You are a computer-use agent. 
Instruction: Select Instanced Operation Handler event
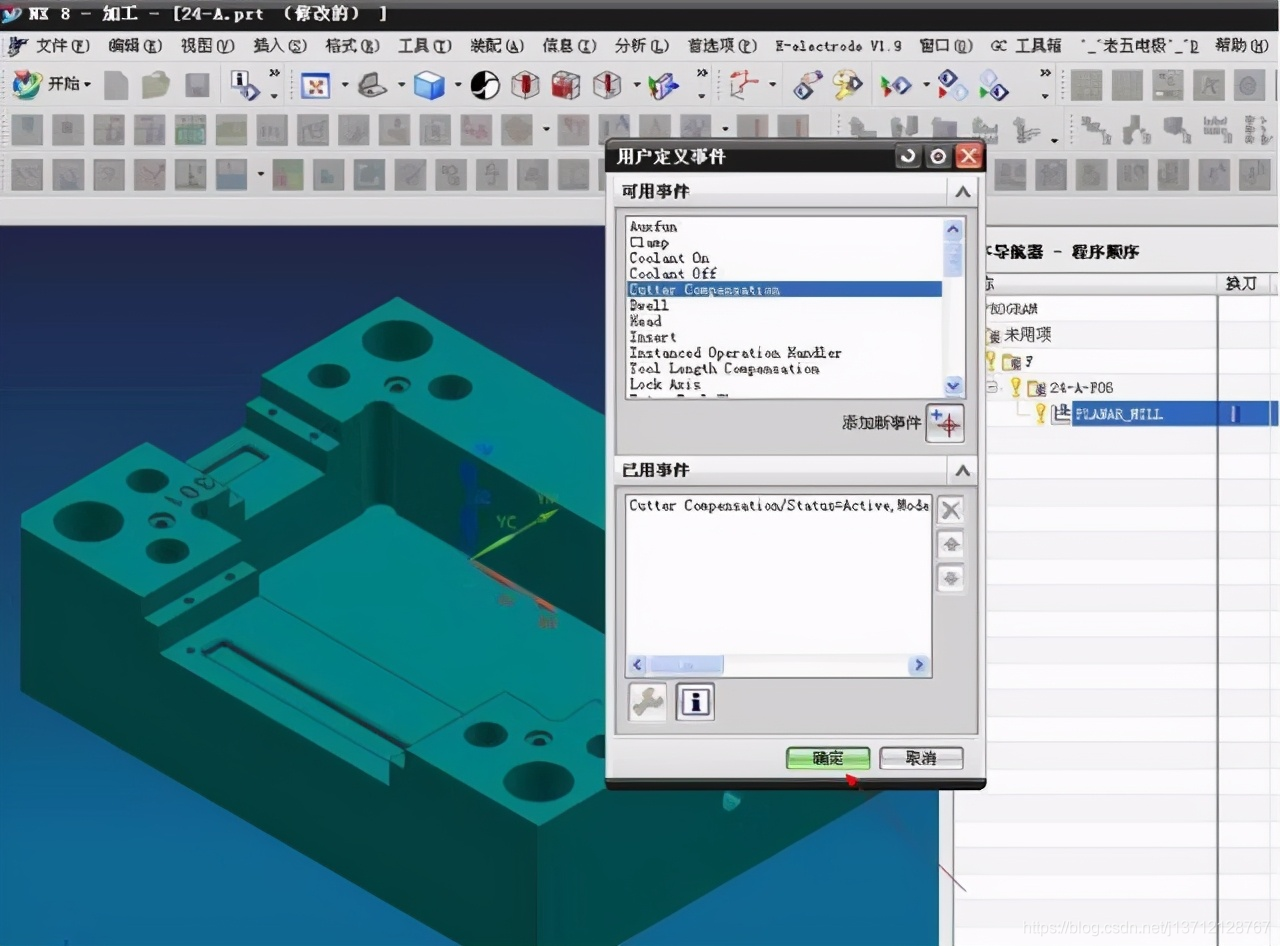(735, 353)
